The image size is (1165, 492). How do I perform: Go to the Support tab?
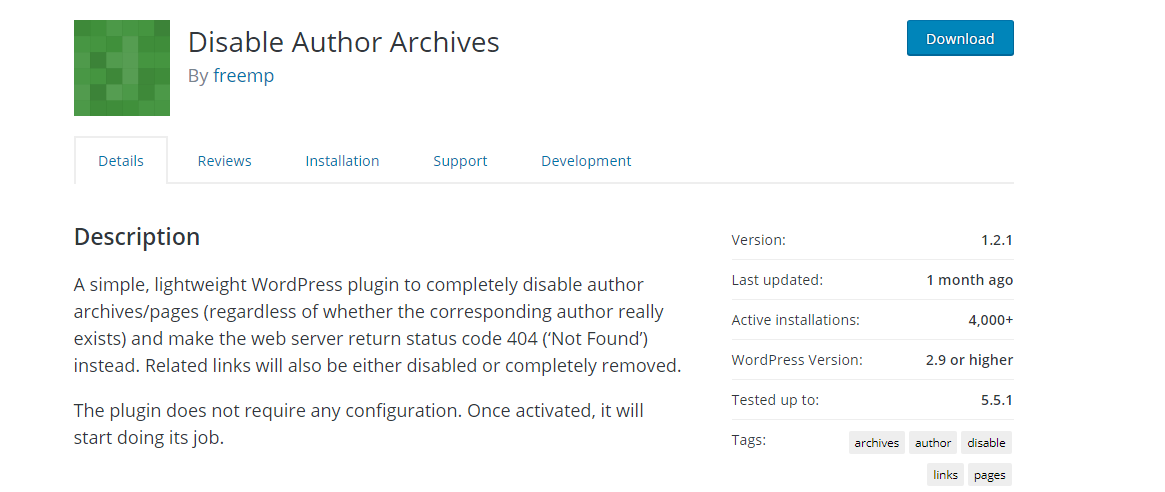point(460,161)
